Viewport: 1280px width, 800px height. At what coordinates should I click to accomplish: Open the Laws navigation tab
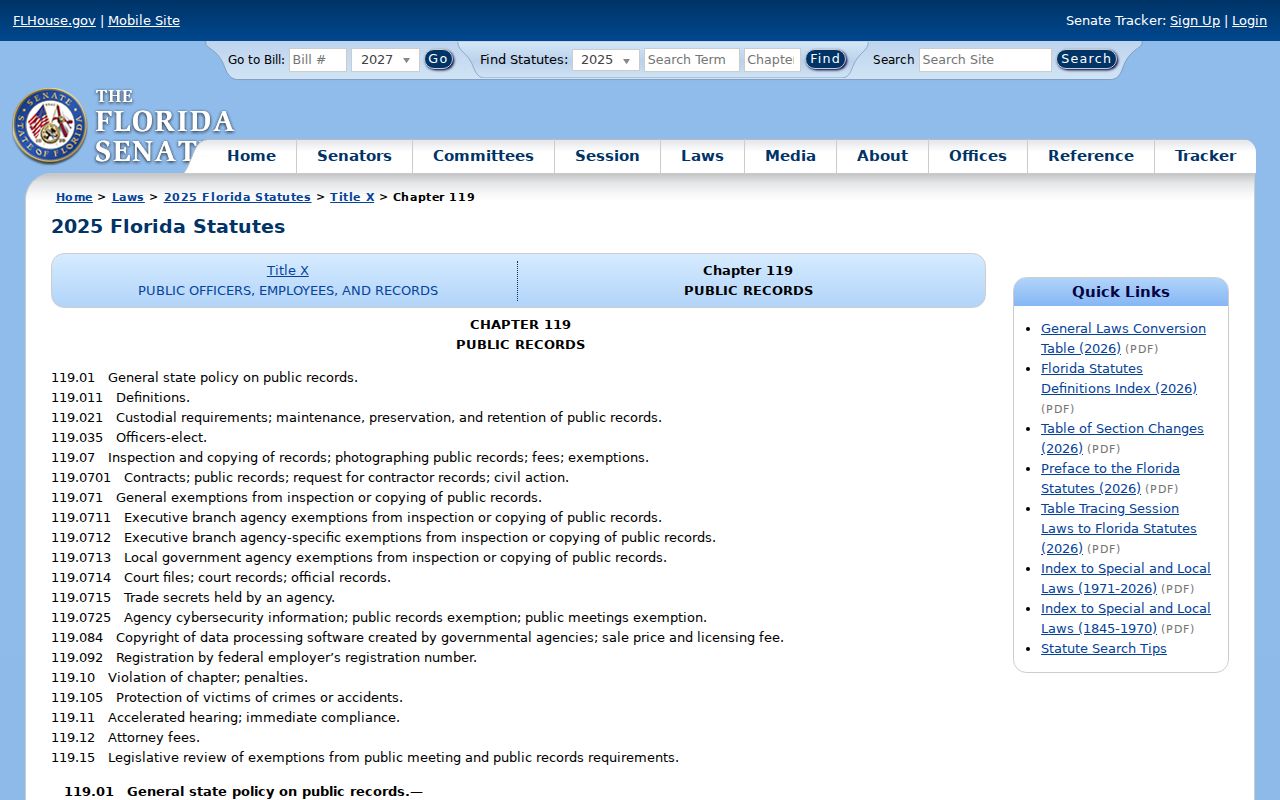coord(702,156)
